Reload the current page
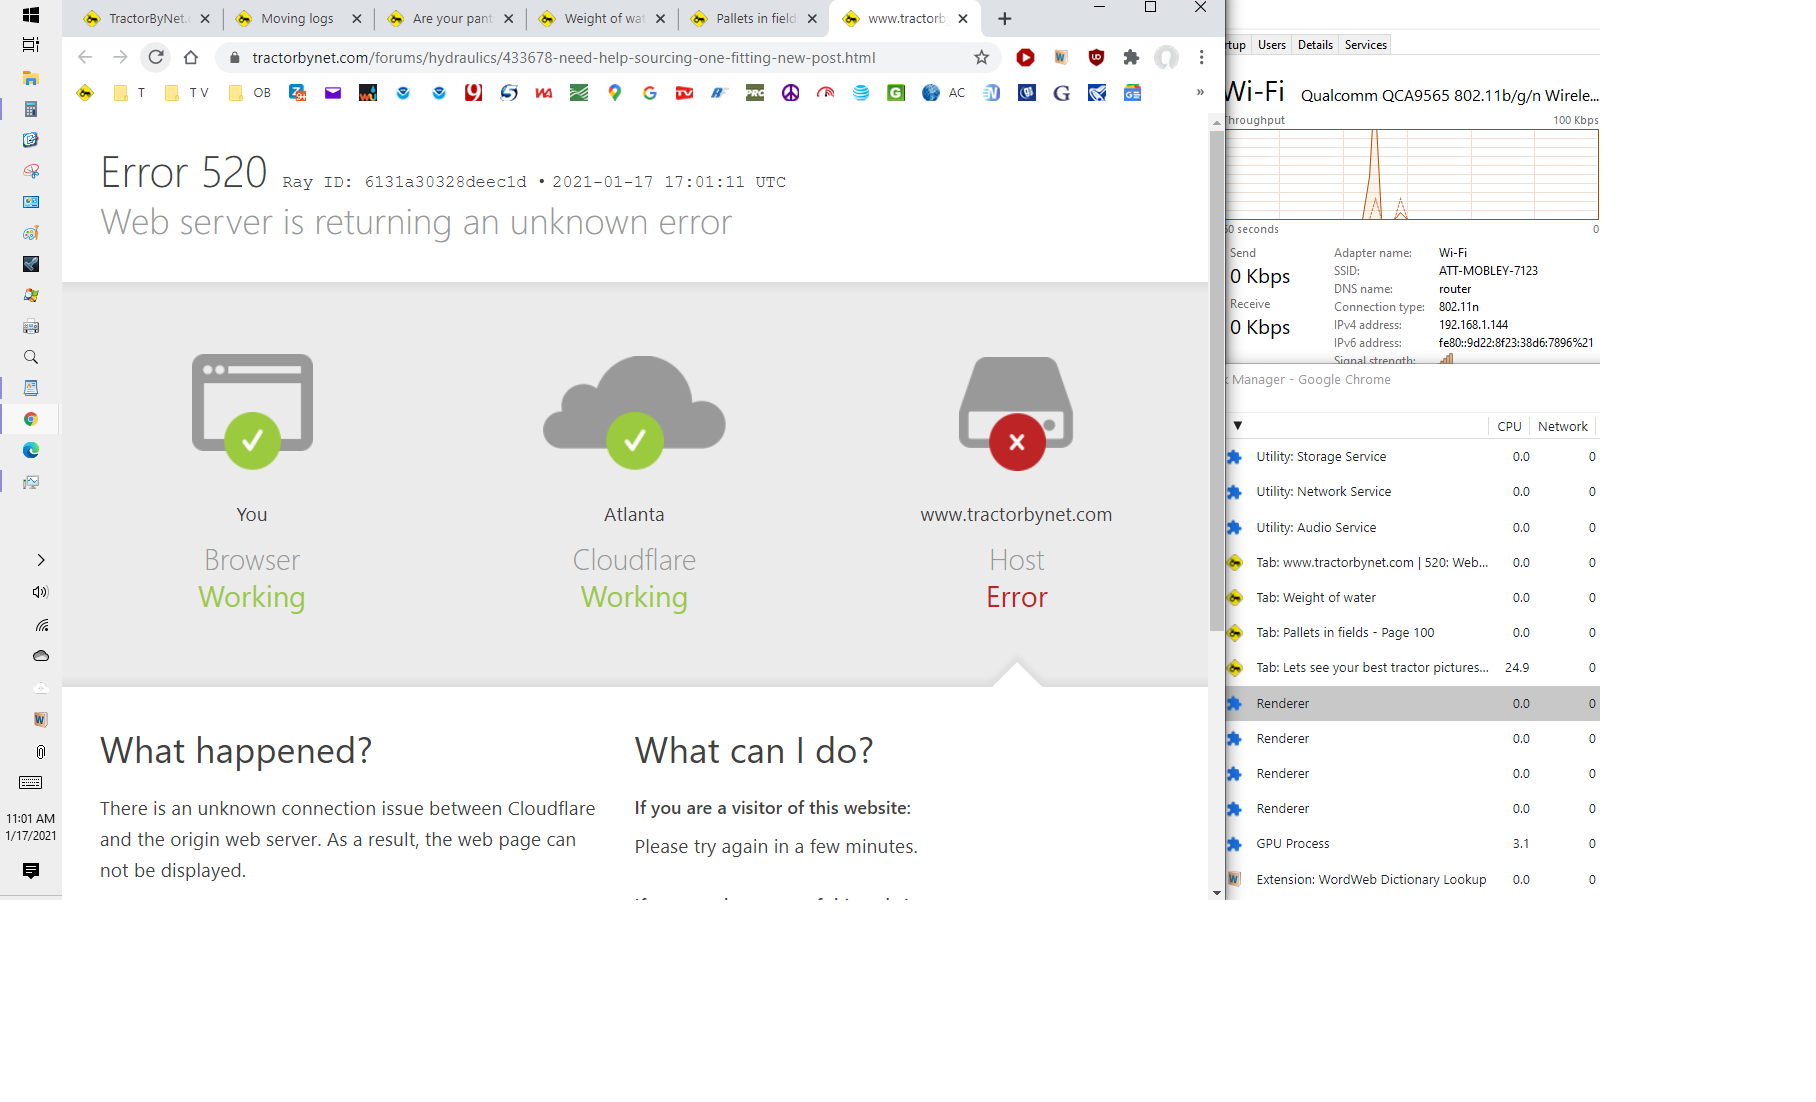 pos(156,58)
